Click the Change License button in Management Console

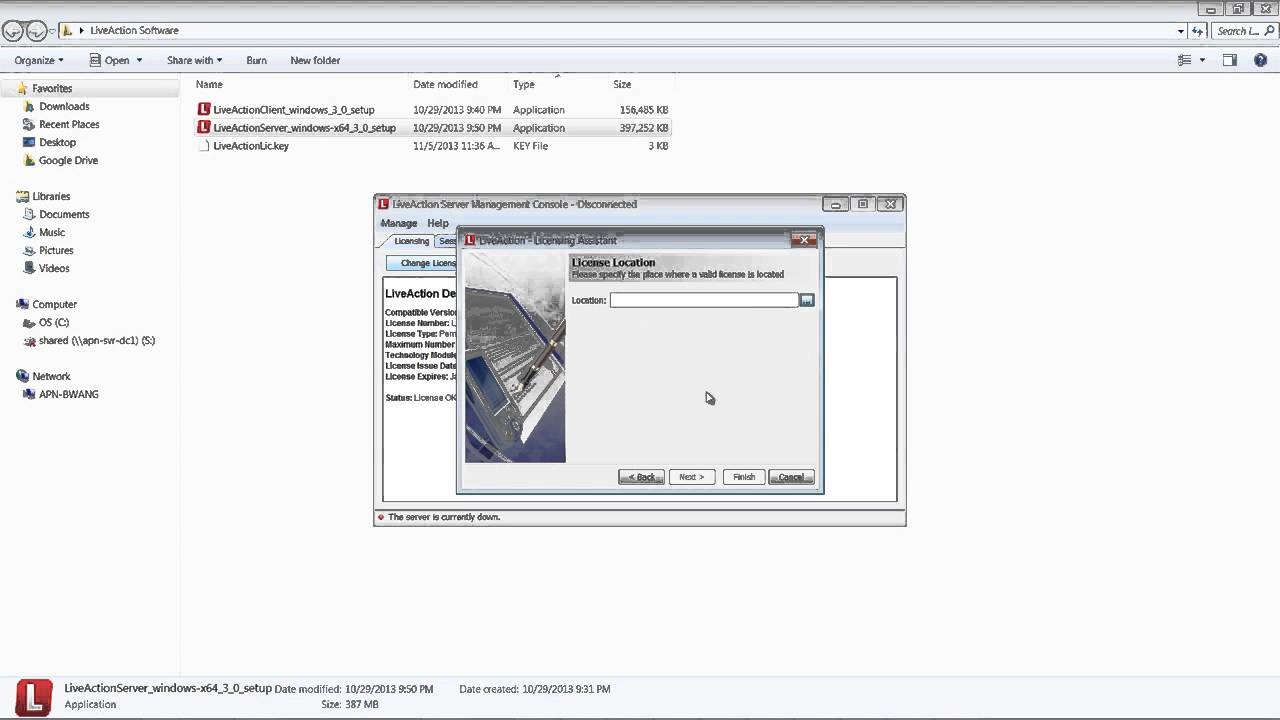point(423,263)
